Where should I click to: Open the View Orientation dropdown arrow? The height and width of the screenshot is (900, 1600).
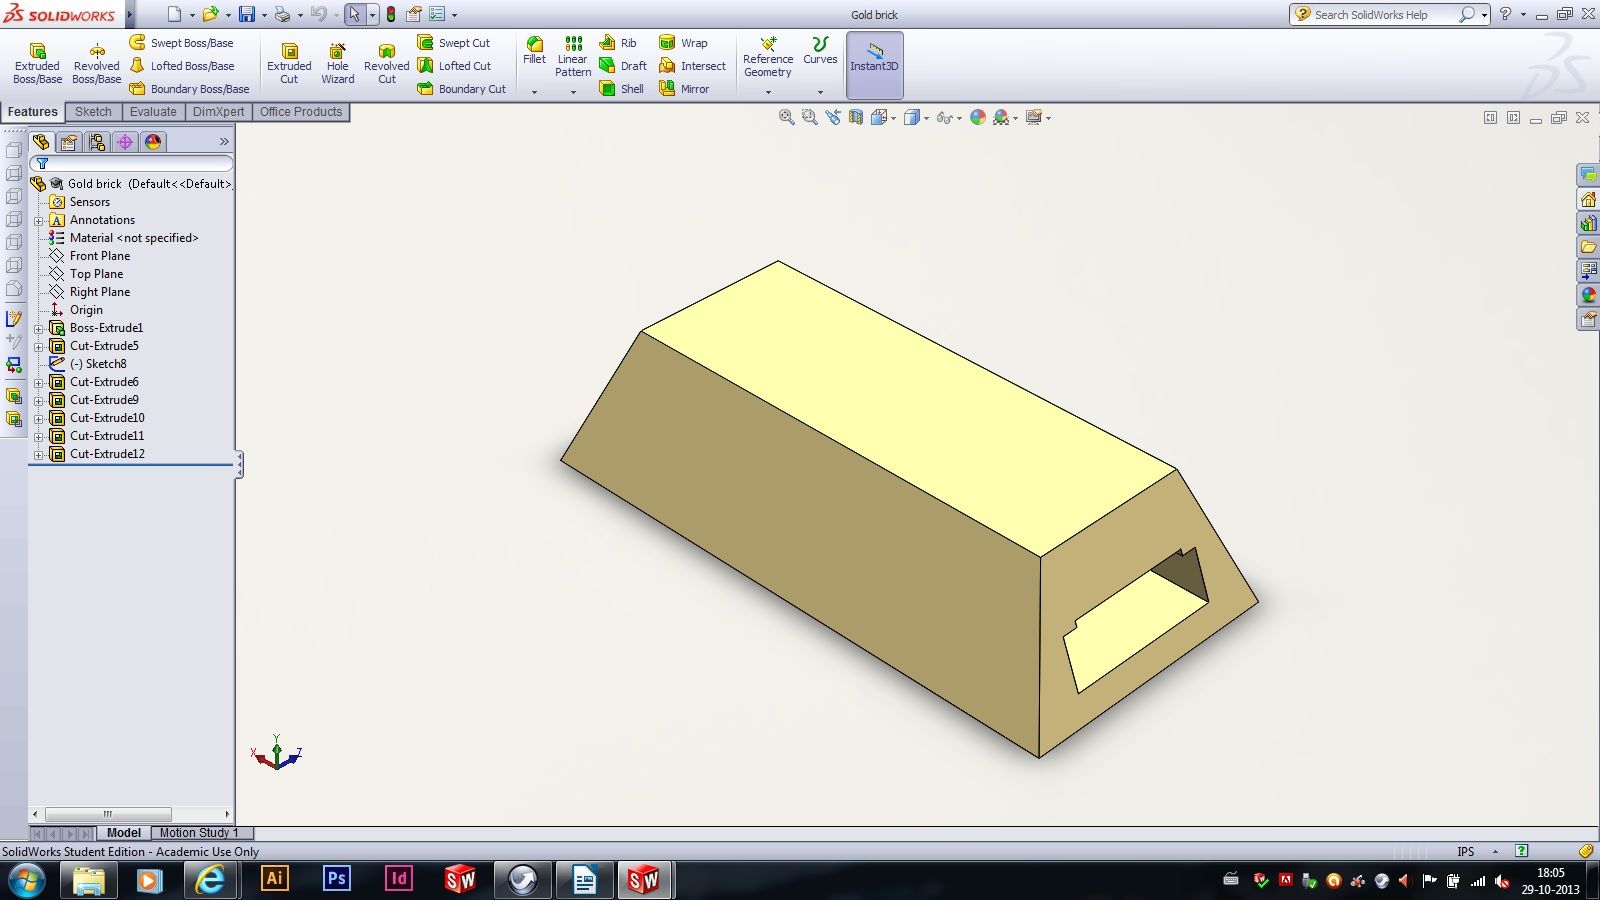click(893, 117)
